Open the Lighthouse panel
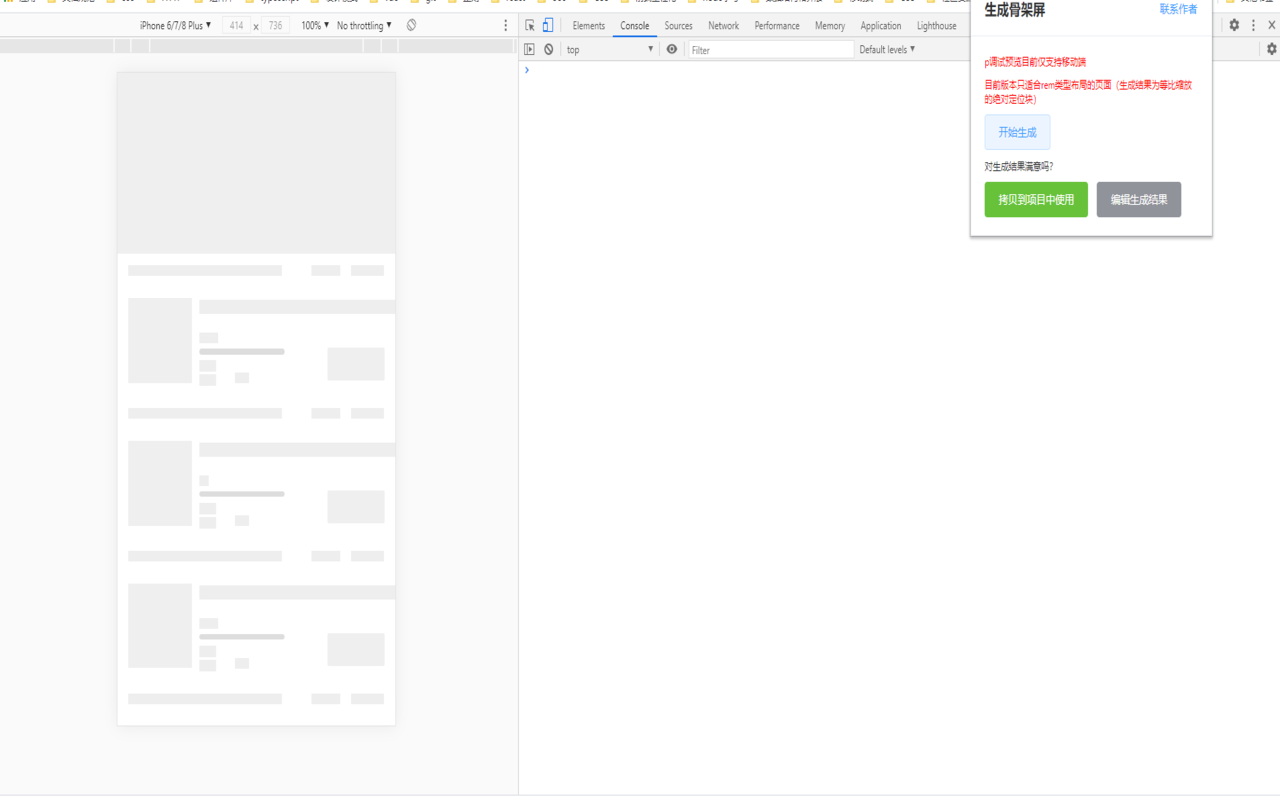Image resolution: width=1280 pixels, height=800 pixels. [935, 25]
